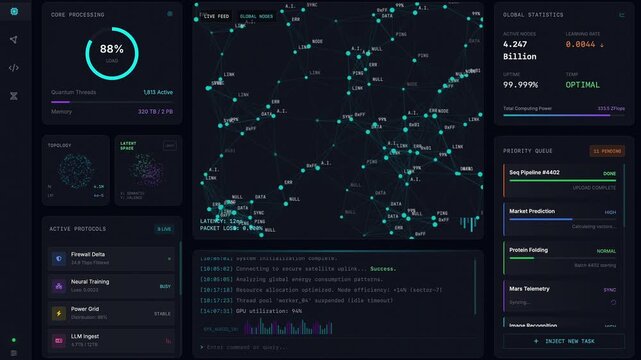This screenshot has height=360, width=641.
Task: Click the plus icon on Inject New Task
Action: pyautogui.click(x=536, y=341)
